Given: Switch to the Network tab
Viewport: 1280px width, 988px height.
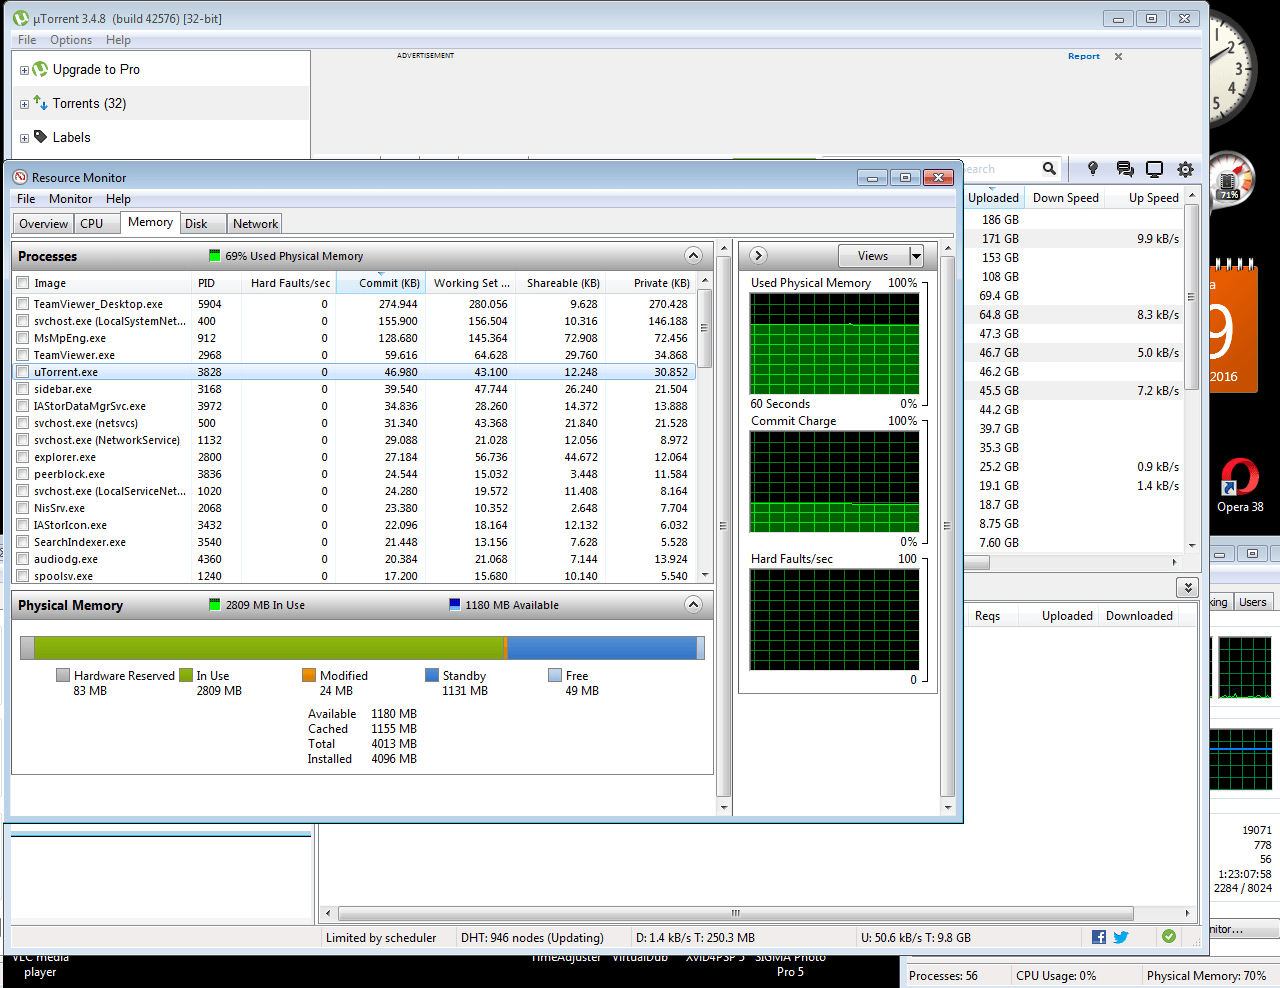Looking at the screenshot, I should point(255,224).
